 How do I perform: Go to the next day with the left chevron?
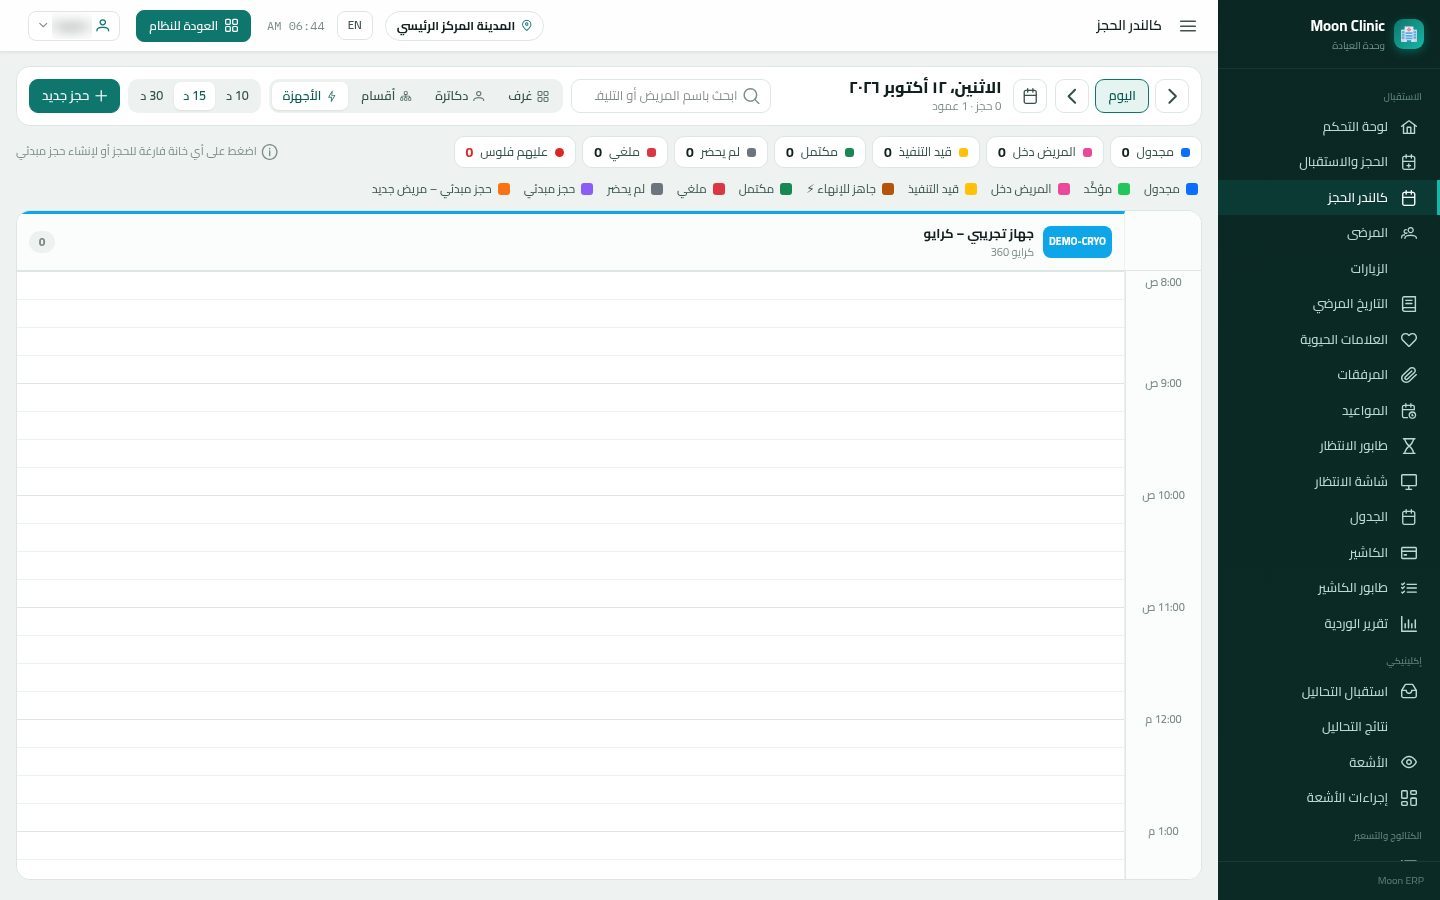1072,96
